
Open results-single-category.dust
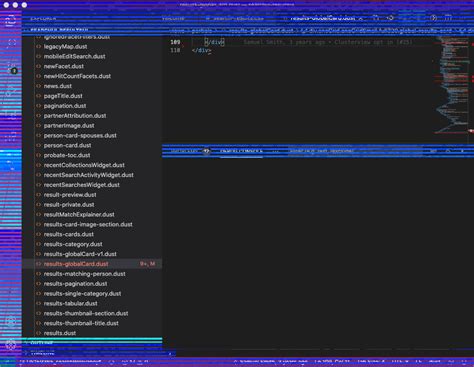coord(82,294)
